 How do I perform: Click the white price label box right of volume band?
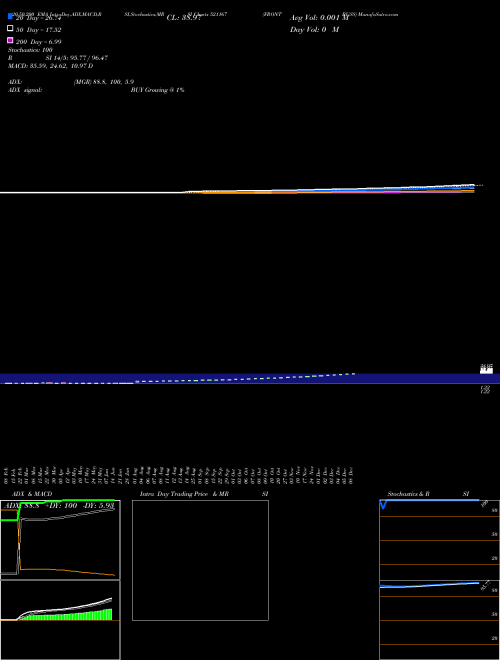(x=486, y=369)
